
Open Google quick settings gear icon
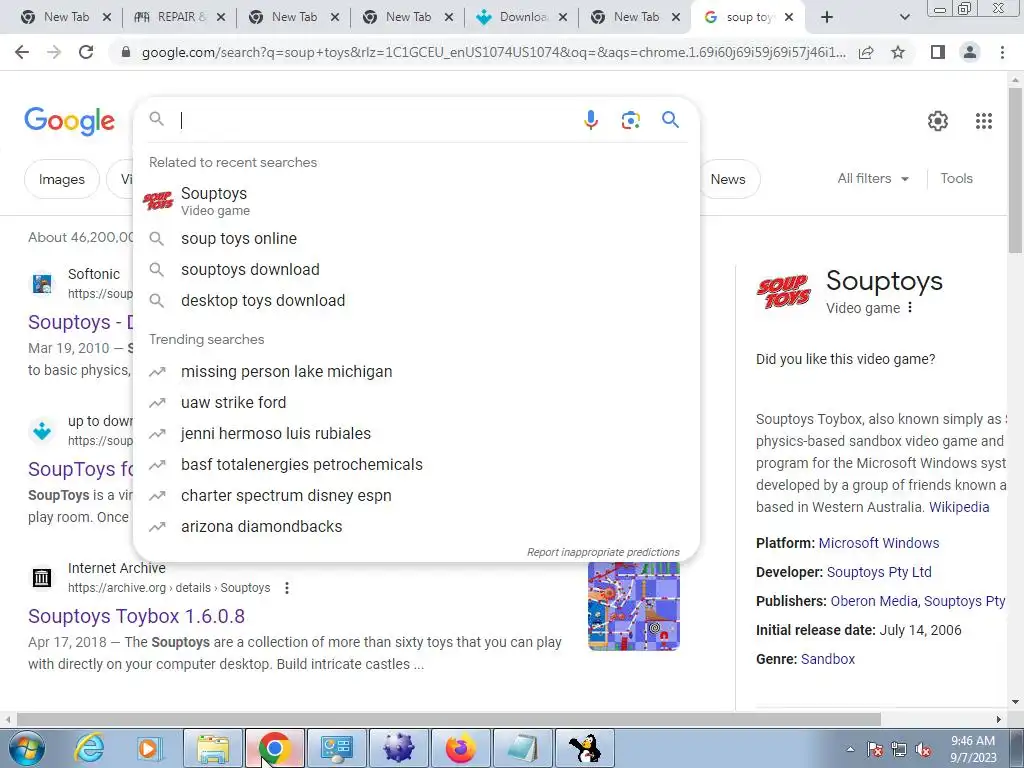(x=938, y=121)
